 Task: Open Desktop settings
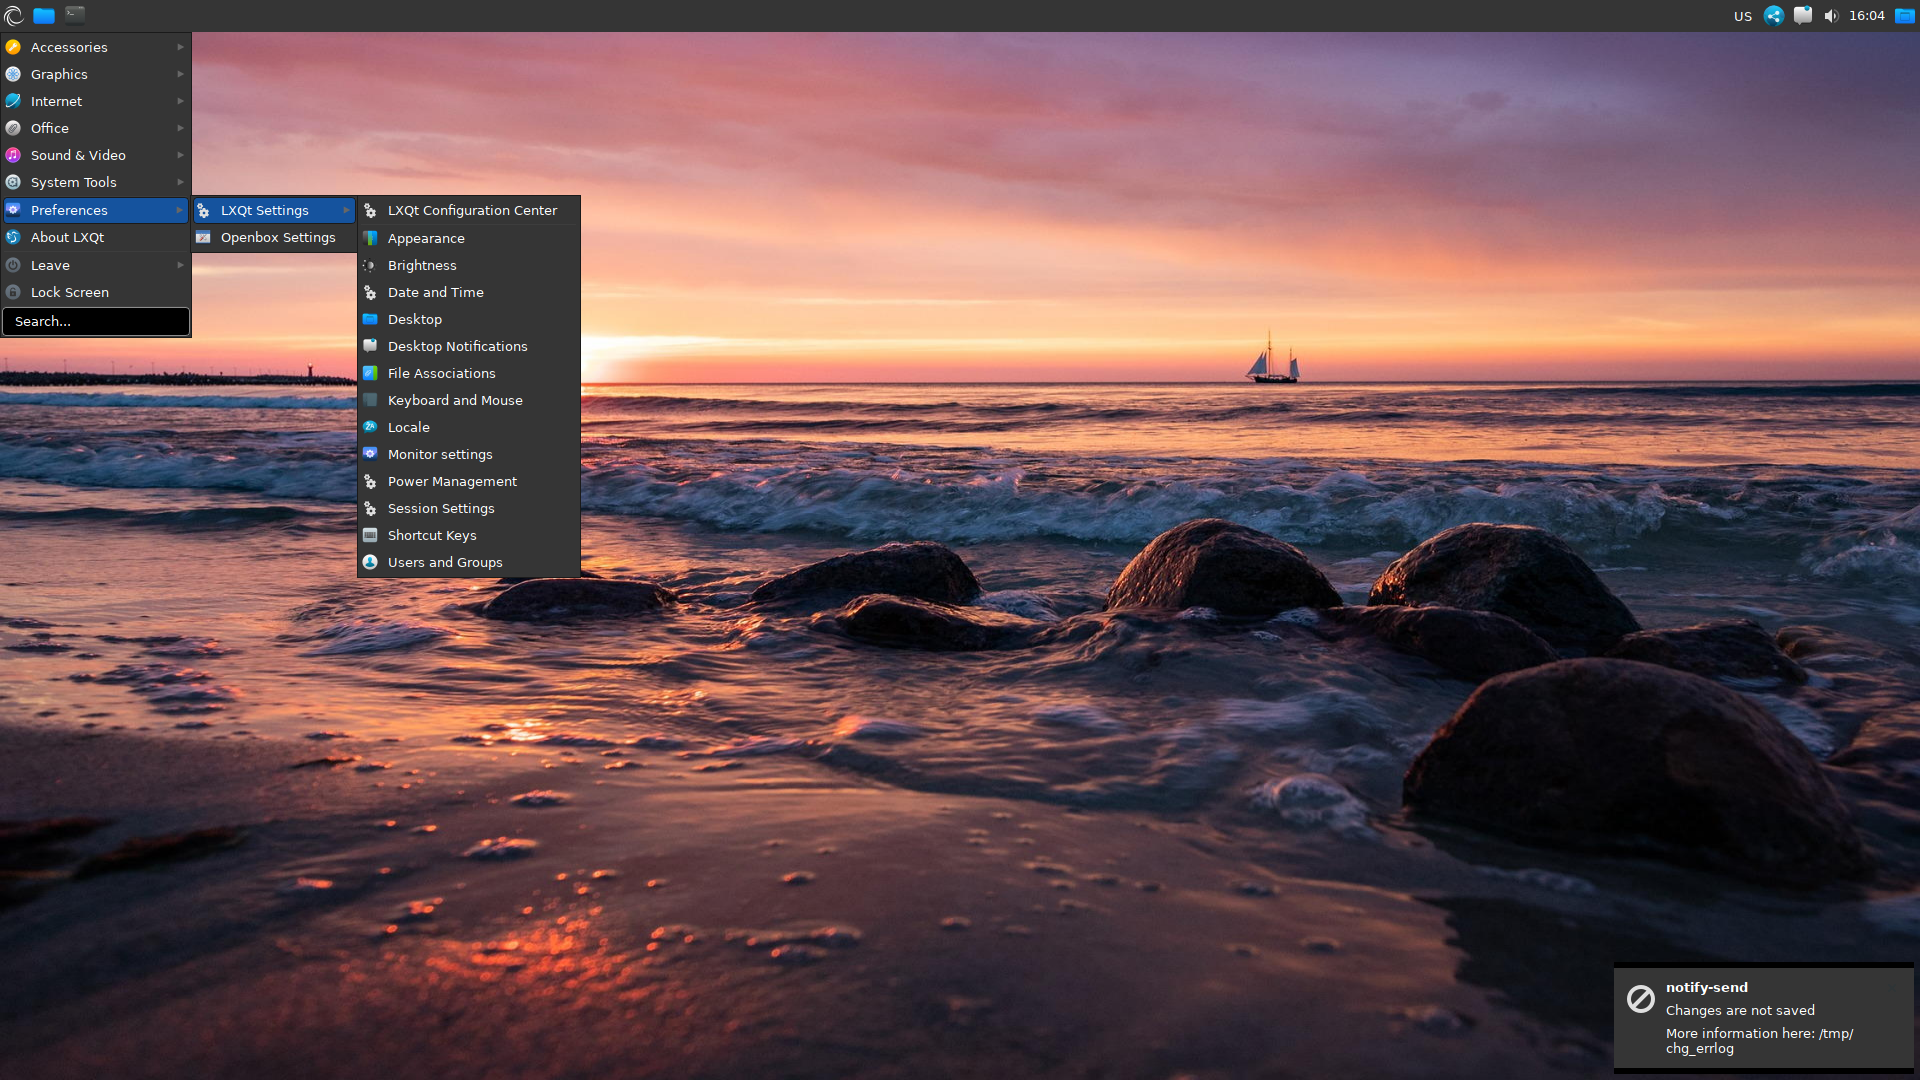[469, 319]
